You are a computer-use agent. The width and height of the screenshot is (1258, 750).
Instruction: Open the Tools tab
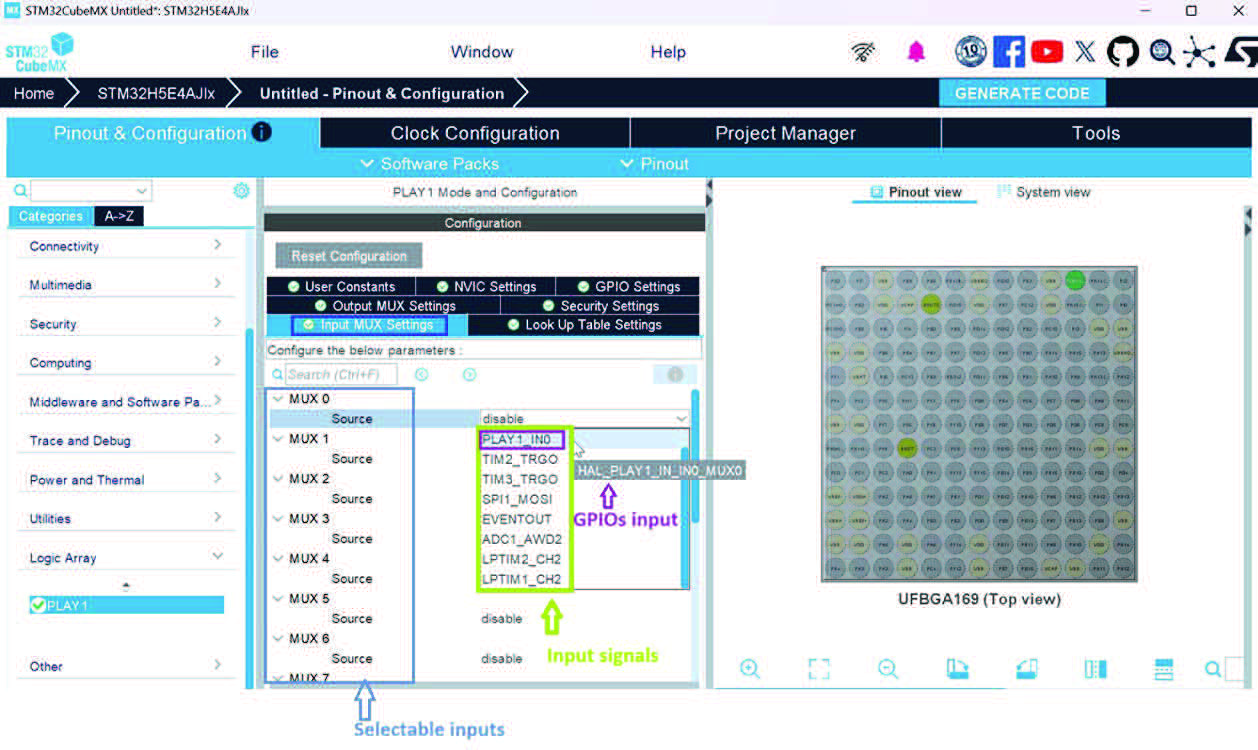coord(1096,133)
